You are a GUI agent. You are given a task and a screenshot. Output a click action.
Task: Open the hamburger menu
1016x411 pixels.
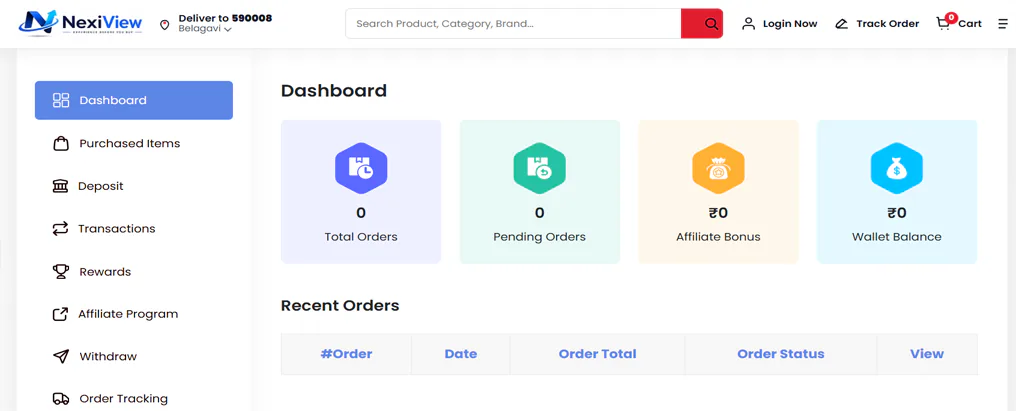(1003, 24)
